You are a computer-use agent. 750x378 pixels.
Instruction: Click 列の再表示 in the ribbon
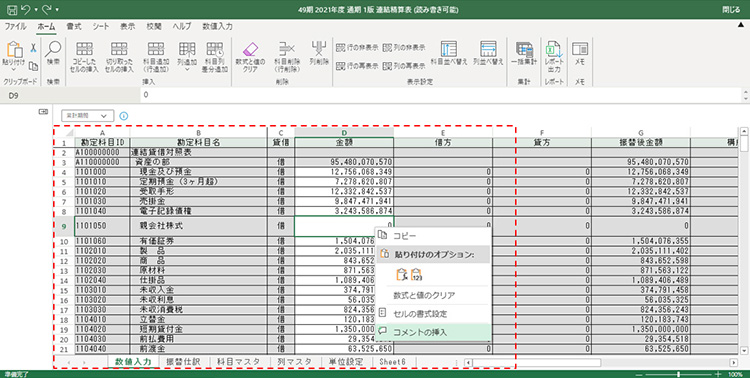[404, 66]
